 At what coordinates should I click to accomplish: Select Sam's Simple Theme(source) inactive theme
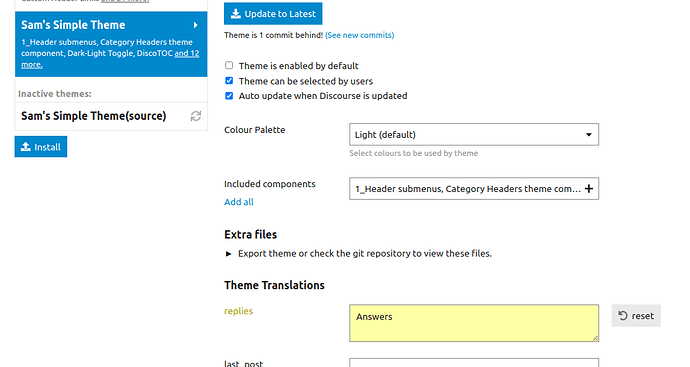pos(111,116)
